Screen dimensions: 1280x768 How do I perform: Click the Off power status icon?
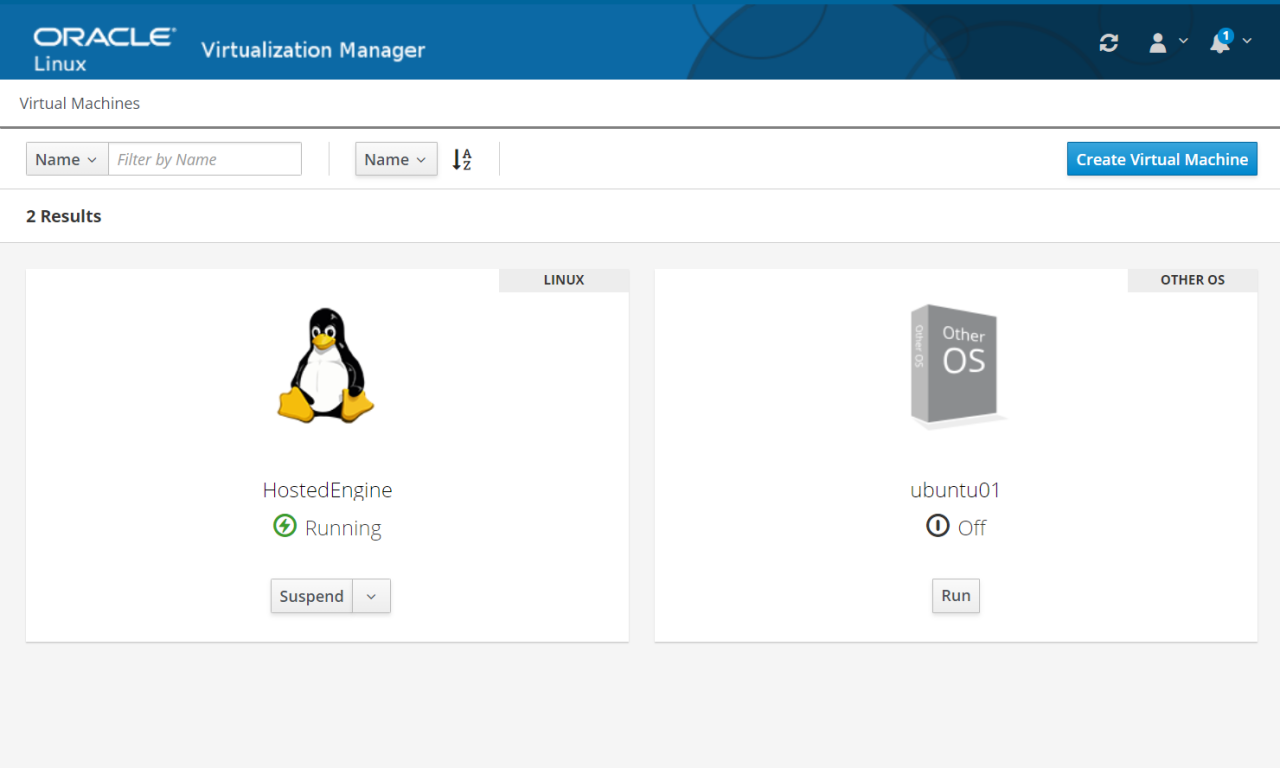937,525
